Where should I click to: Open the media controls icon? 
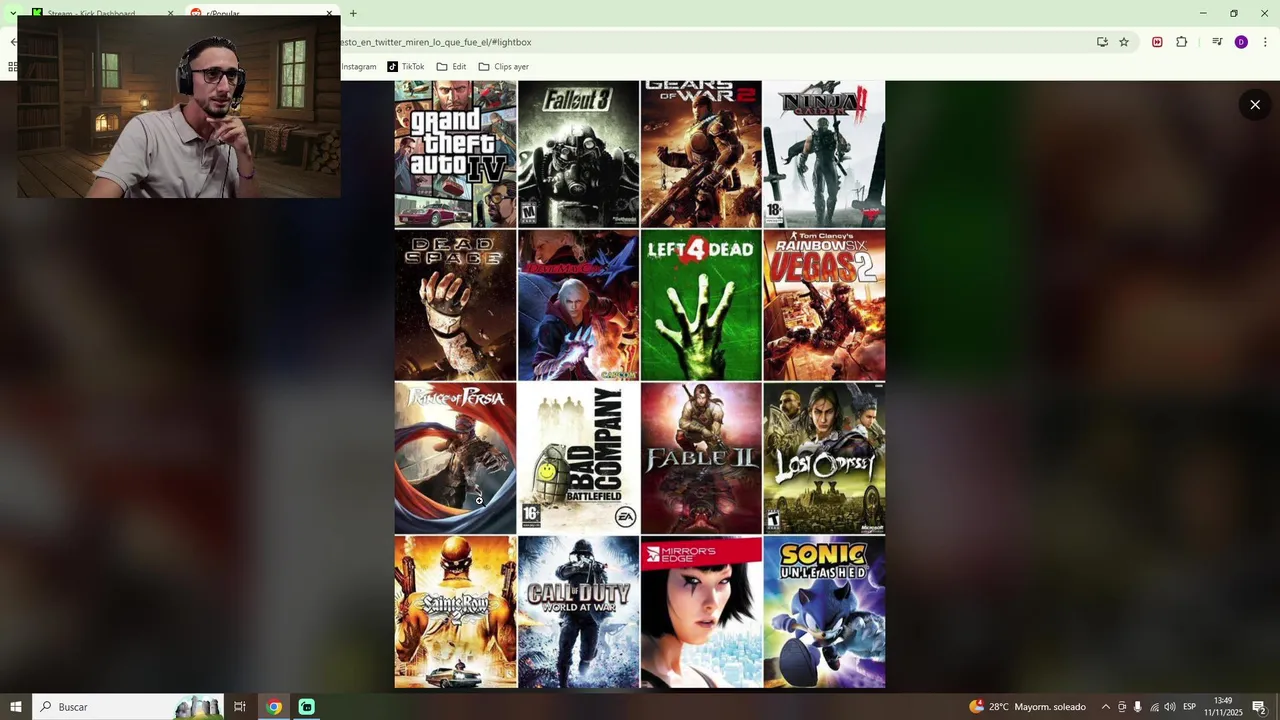click(x=1217, y=42)
